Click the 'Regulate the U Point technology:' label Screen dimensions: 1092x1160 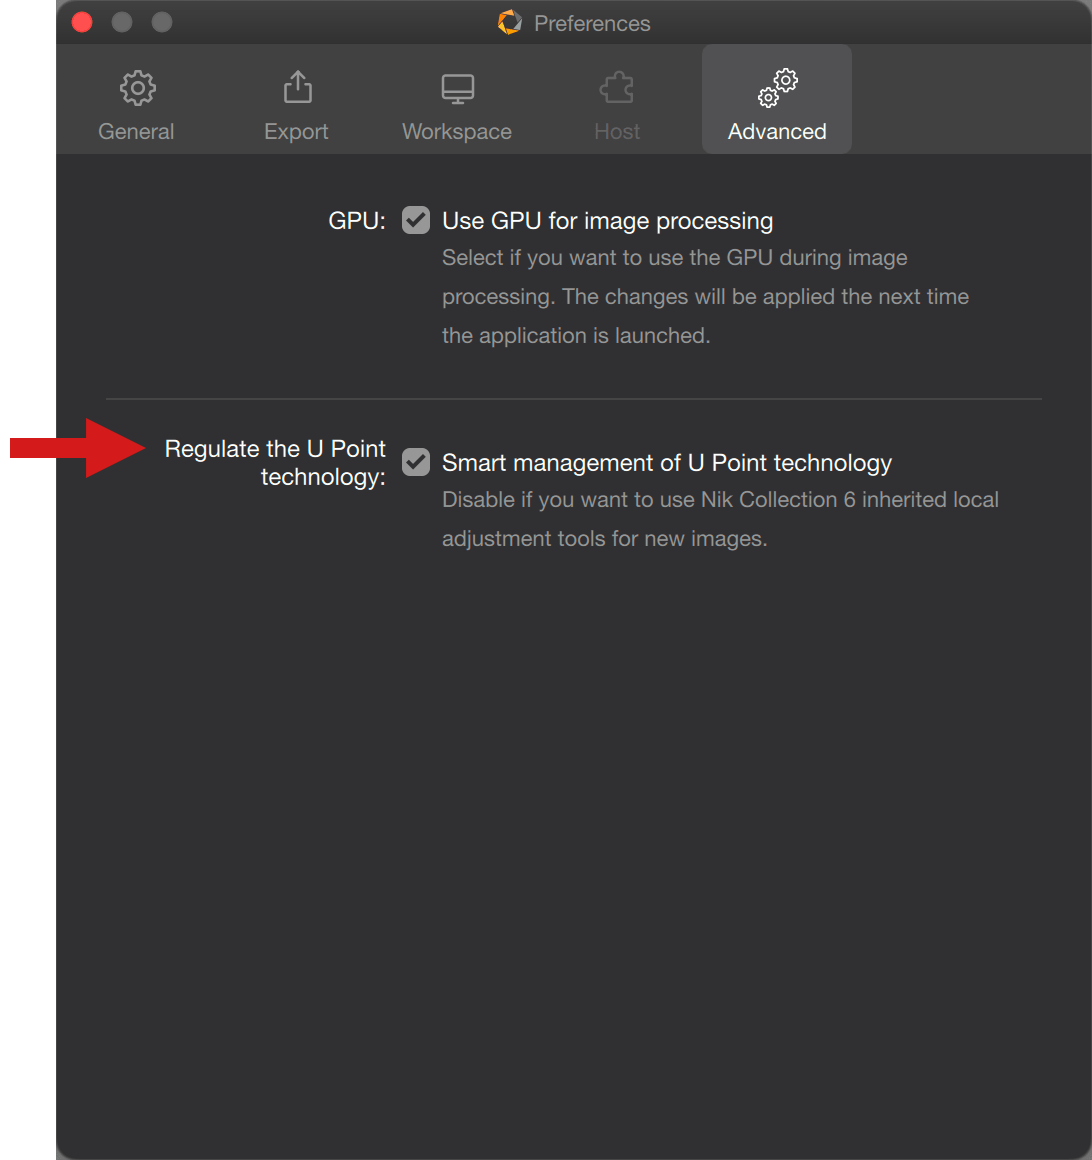pos(275,462)
